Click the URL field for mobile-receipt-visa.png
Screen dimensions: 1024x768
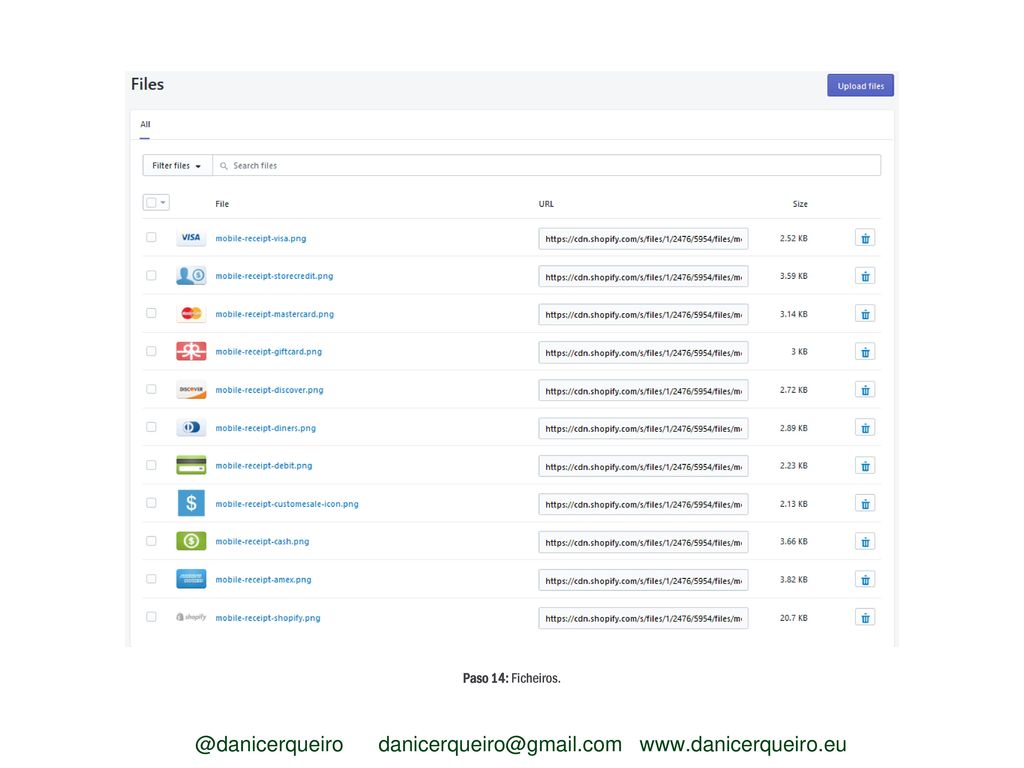(643, 238)
